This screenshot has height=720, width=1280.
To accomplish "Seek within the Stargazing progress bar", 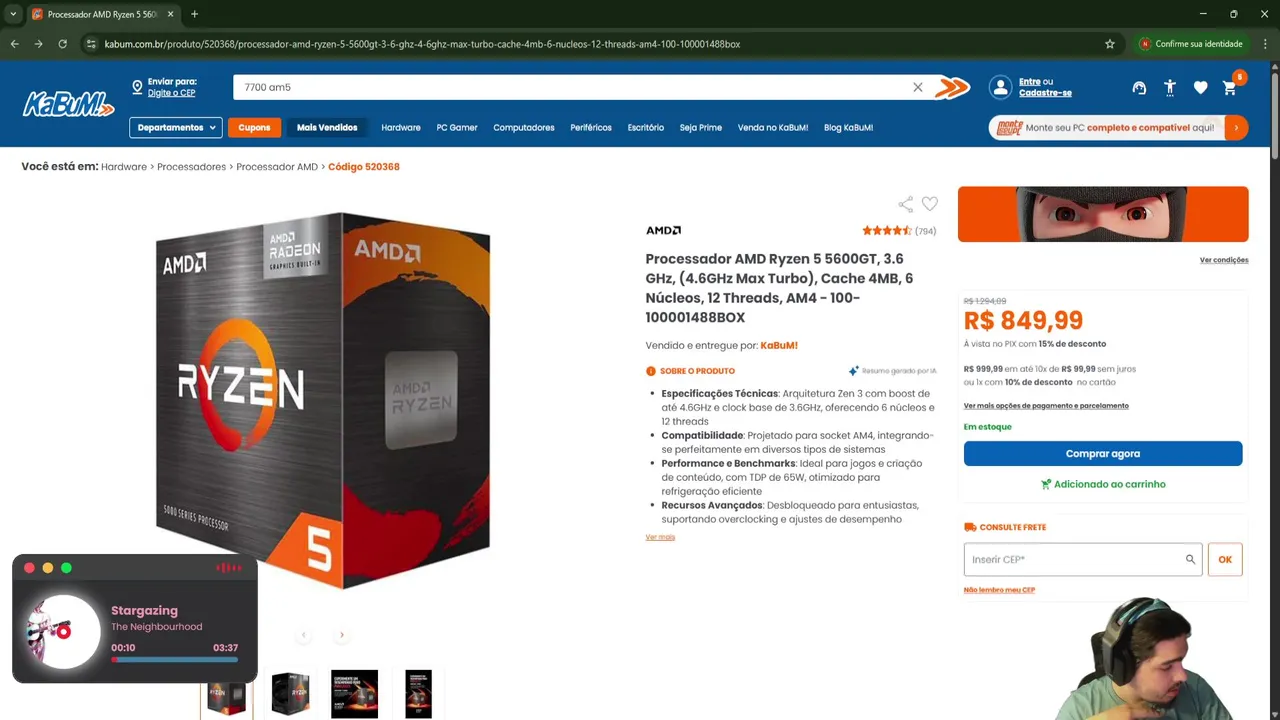I will click(x=175, y=660).
